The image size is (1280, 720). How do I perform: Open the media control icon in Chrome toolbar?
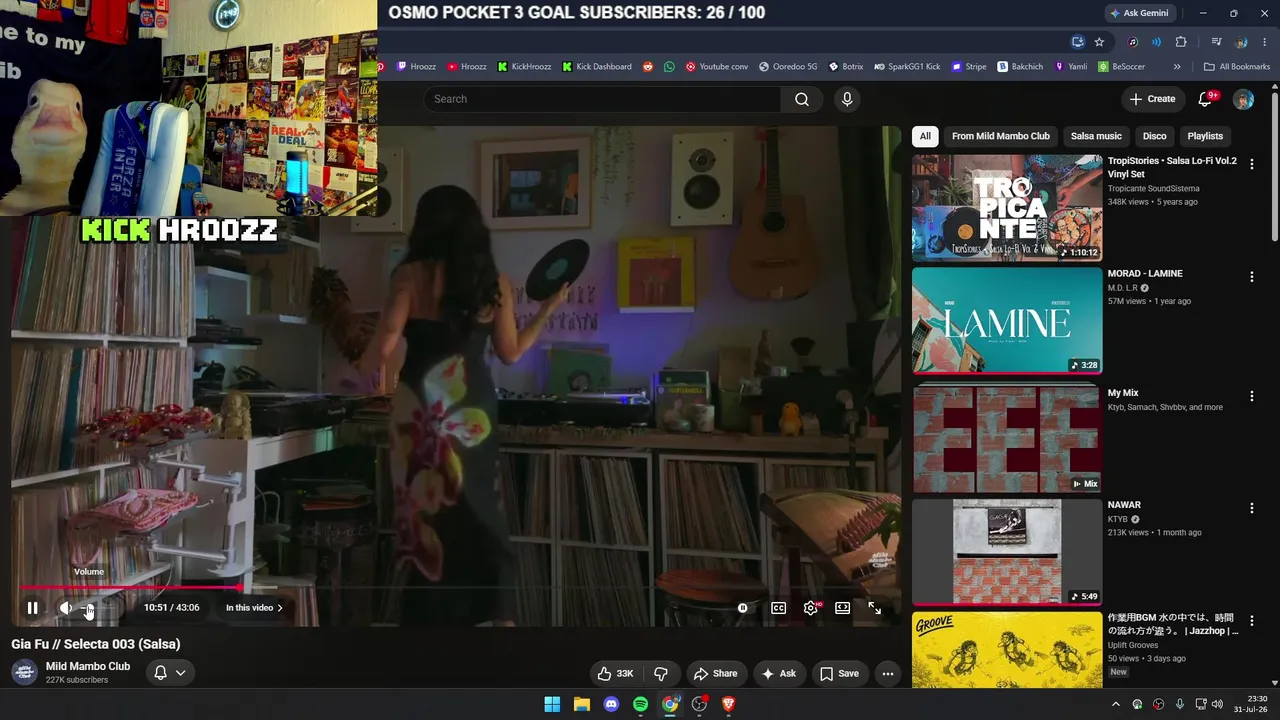[x=1216, y=42]
